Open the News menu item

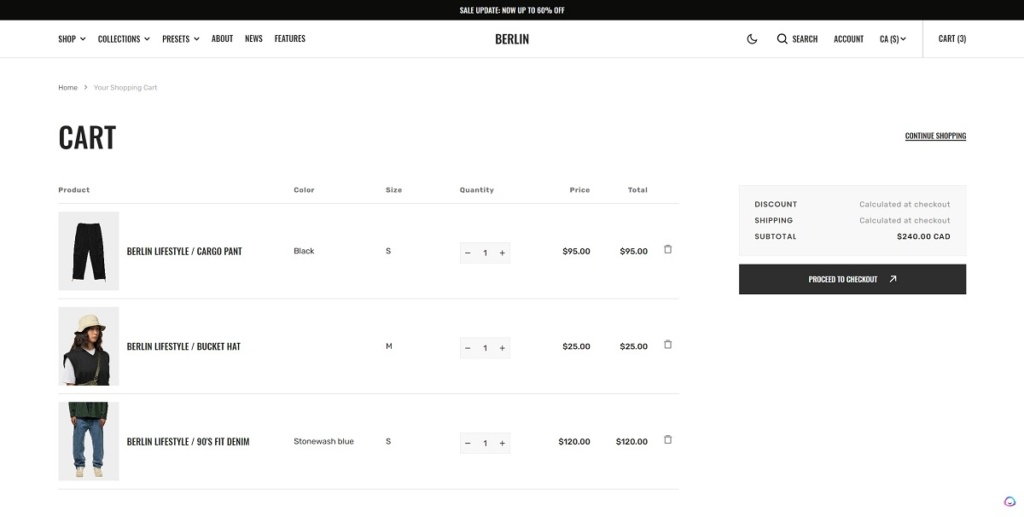pos(253,39)
